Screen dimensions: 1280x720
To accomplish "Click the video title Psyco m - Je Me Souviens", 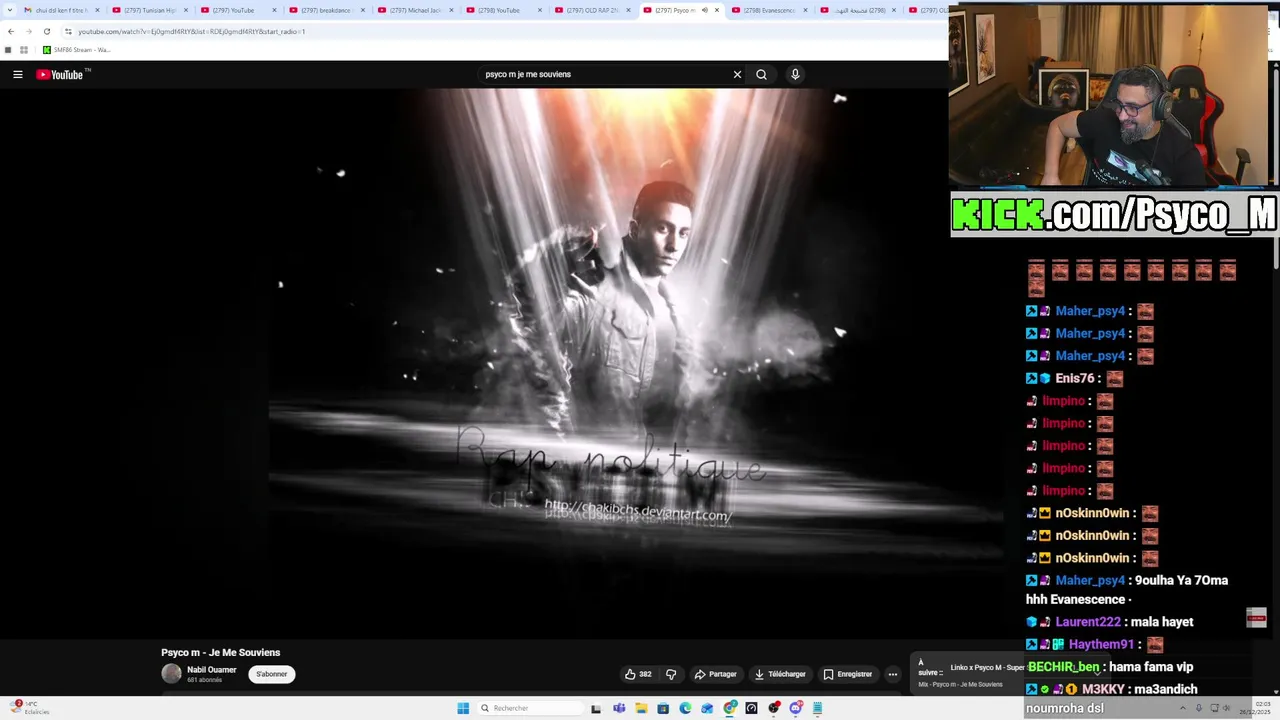I will pos(221,652).
